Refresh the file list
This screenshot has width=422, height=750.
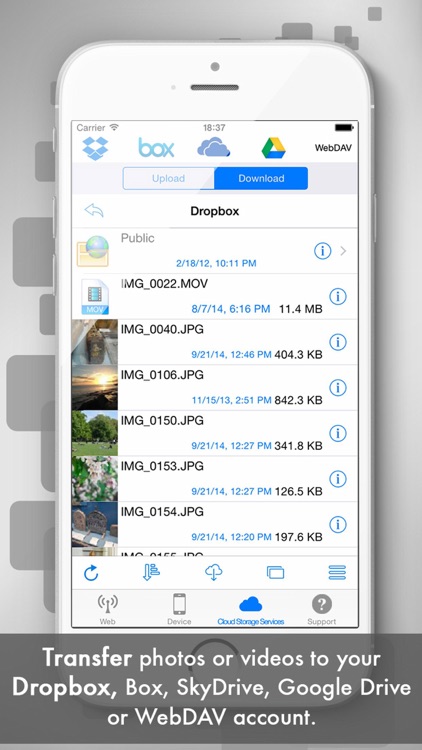[x=91, y=573]
